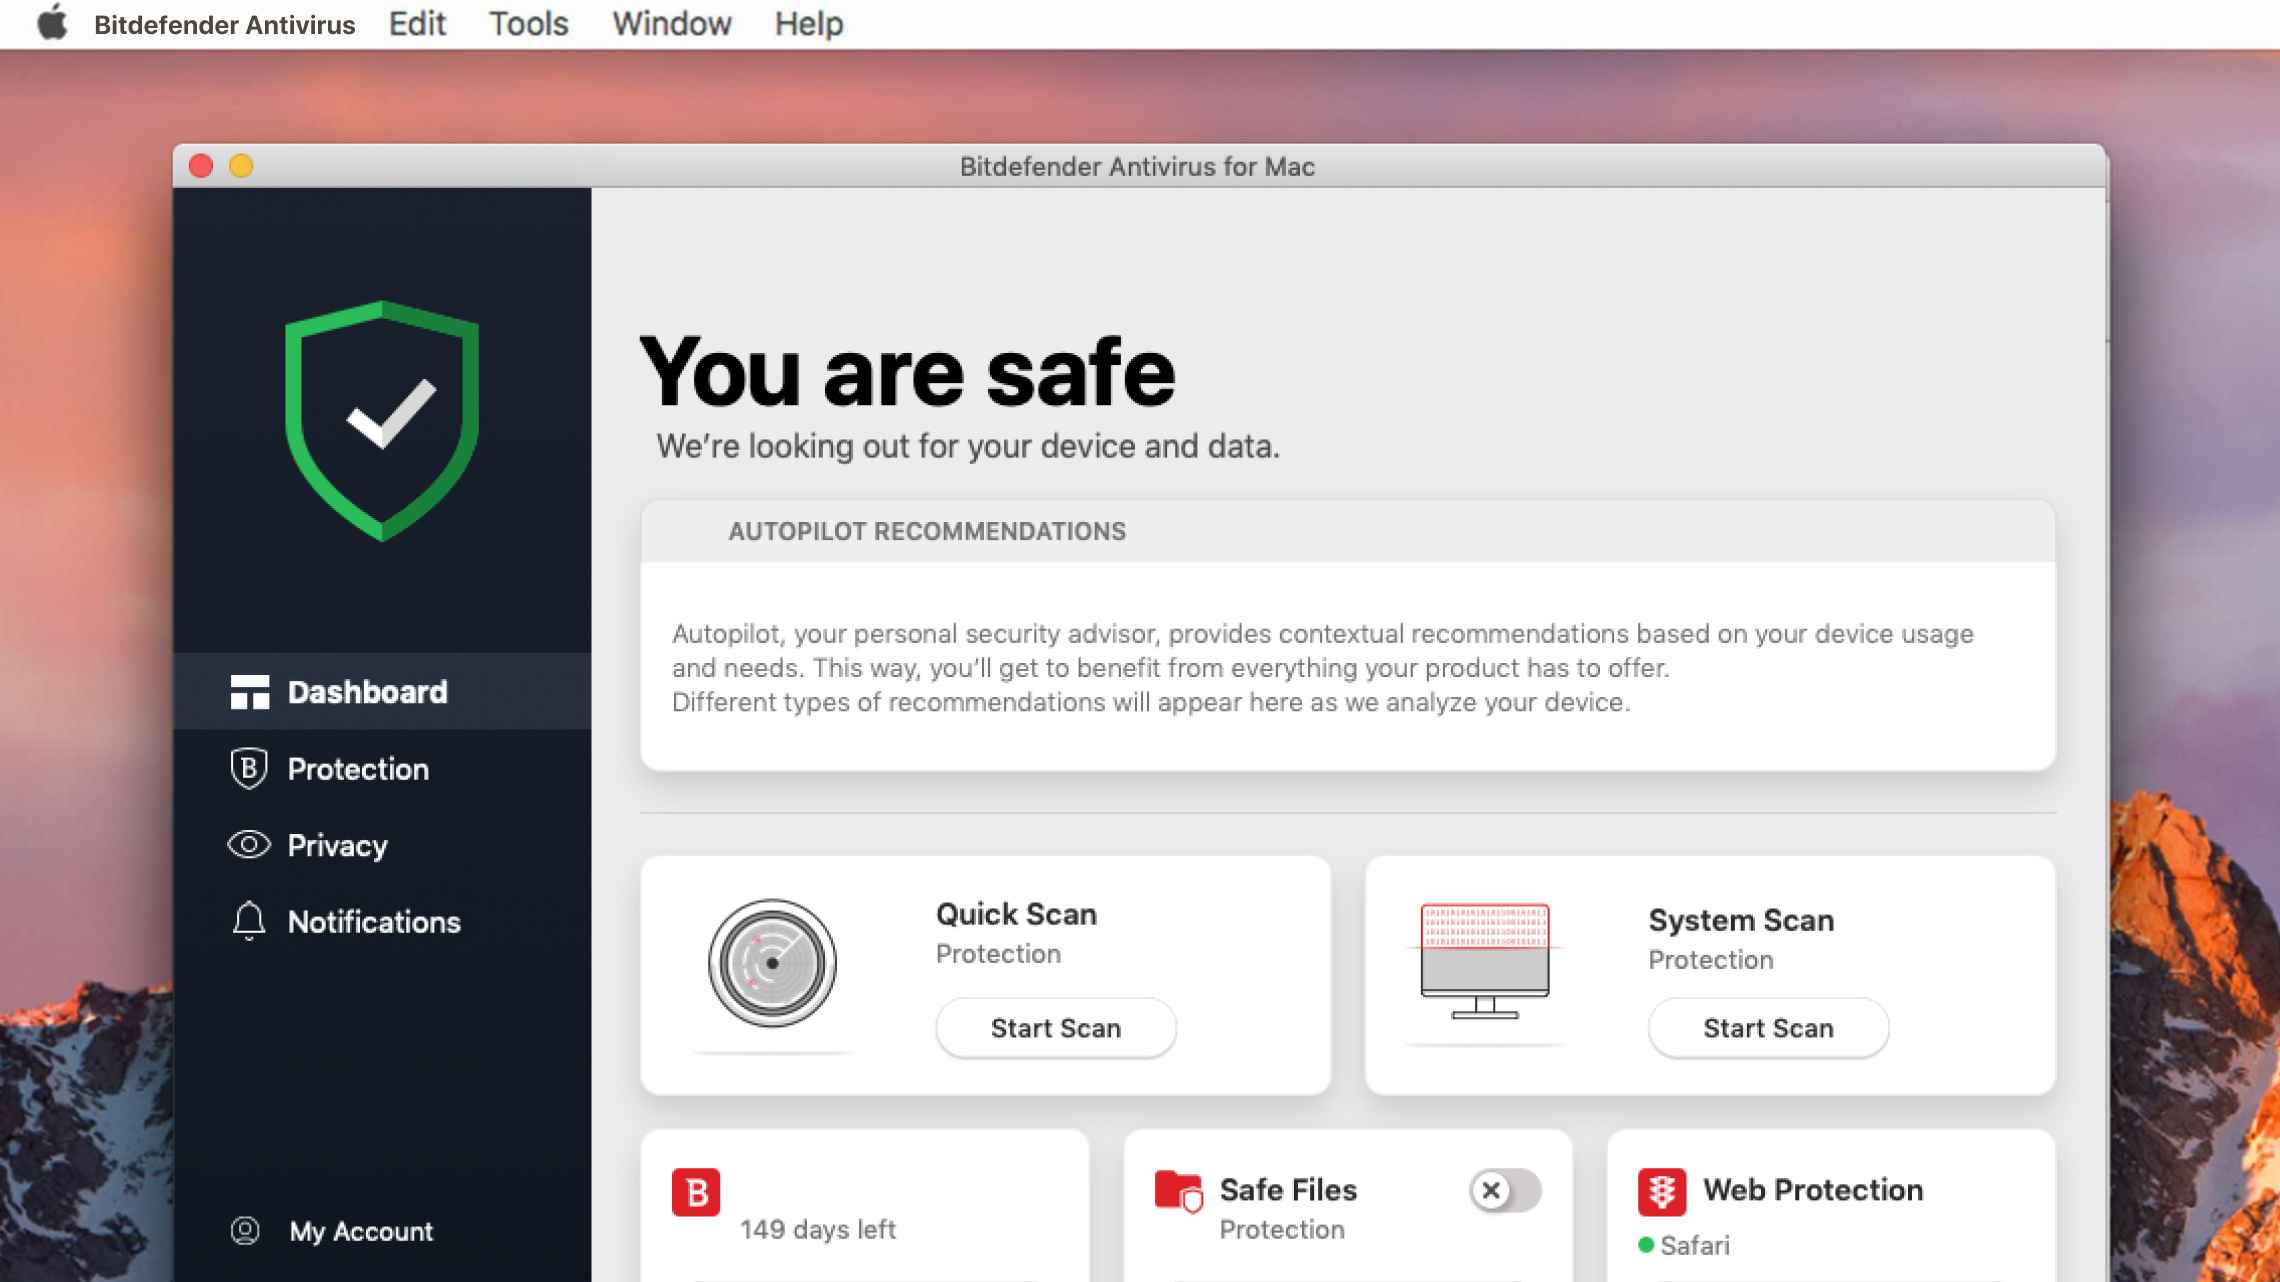Open the Tools menu in menu bar
This screenshot has width=2280, height=1282.
click(x=531, y=25)
